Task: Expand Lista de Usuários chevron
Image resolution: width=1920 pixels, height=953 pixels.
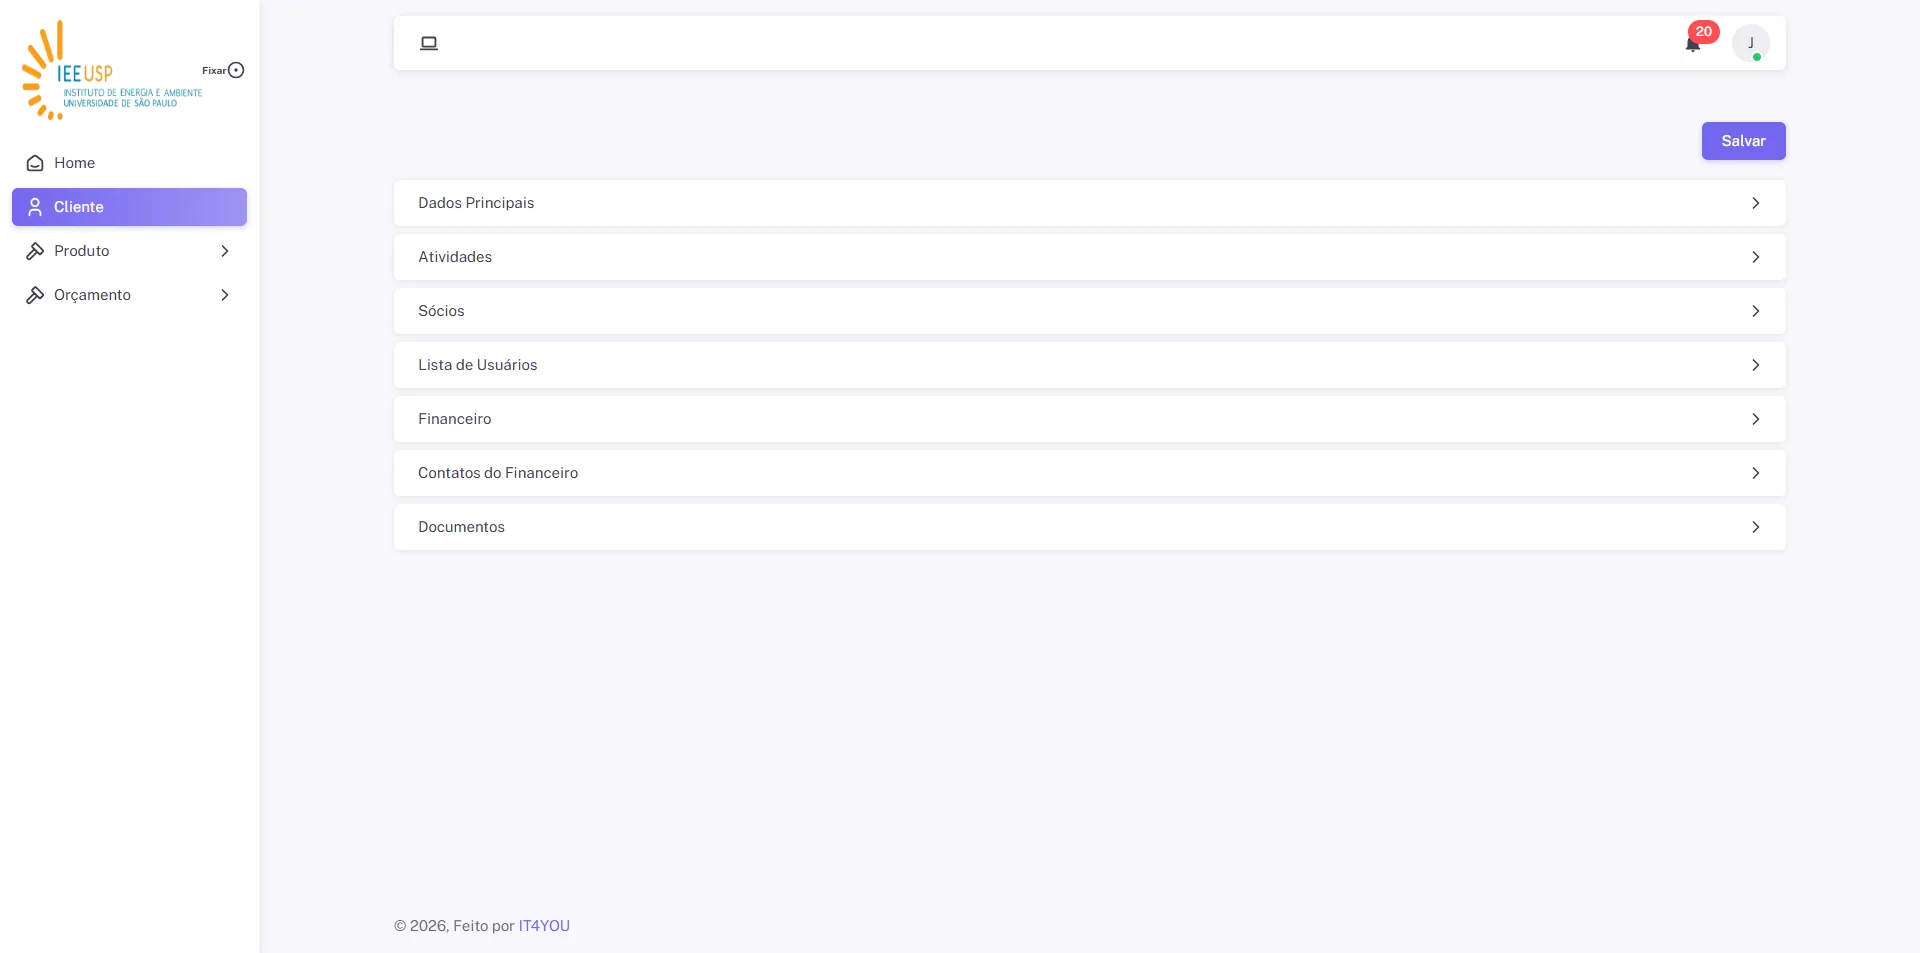Action: pos(1755,365)
